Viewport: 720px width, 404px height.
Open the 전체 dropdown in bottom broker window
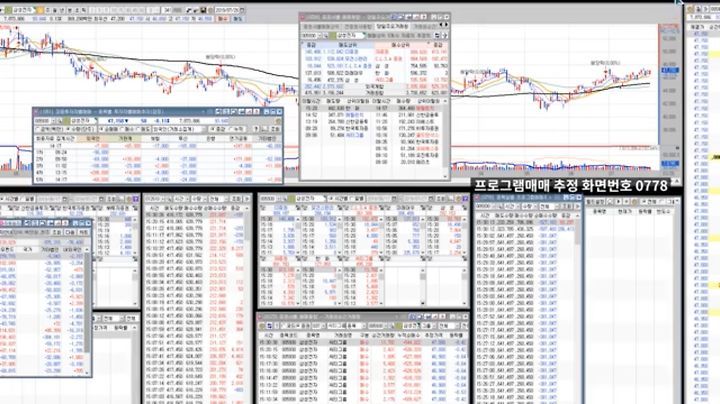(x=450, y=326)
